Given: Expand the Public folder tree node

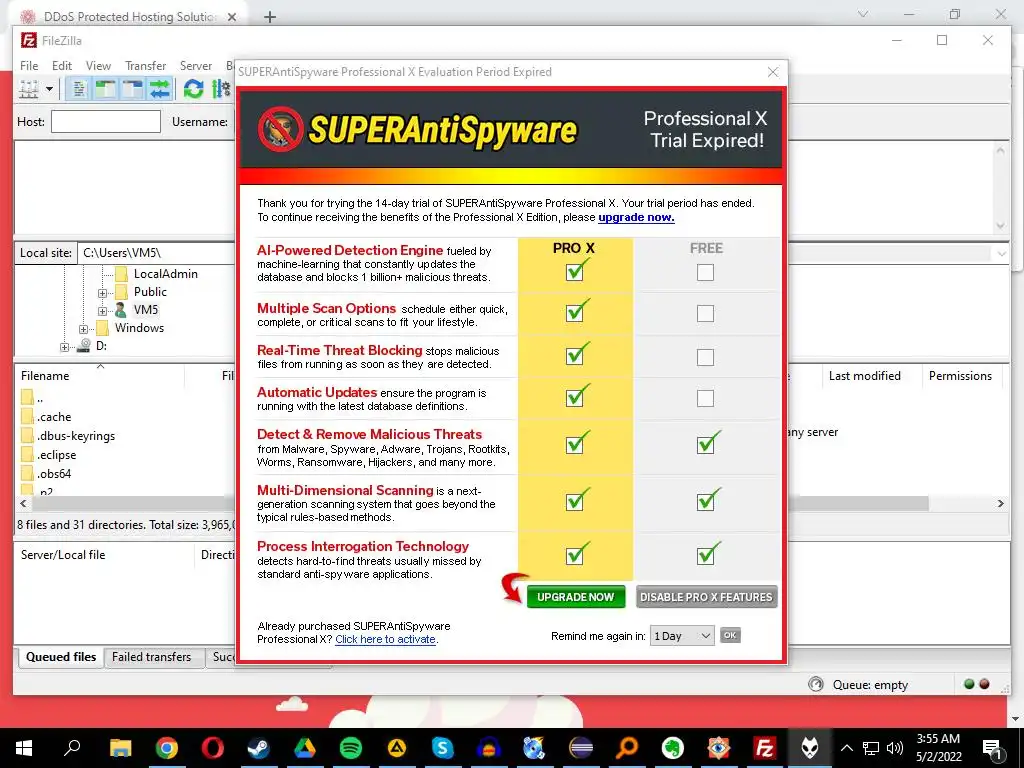Looking at the screenshot, I should 102,293.
